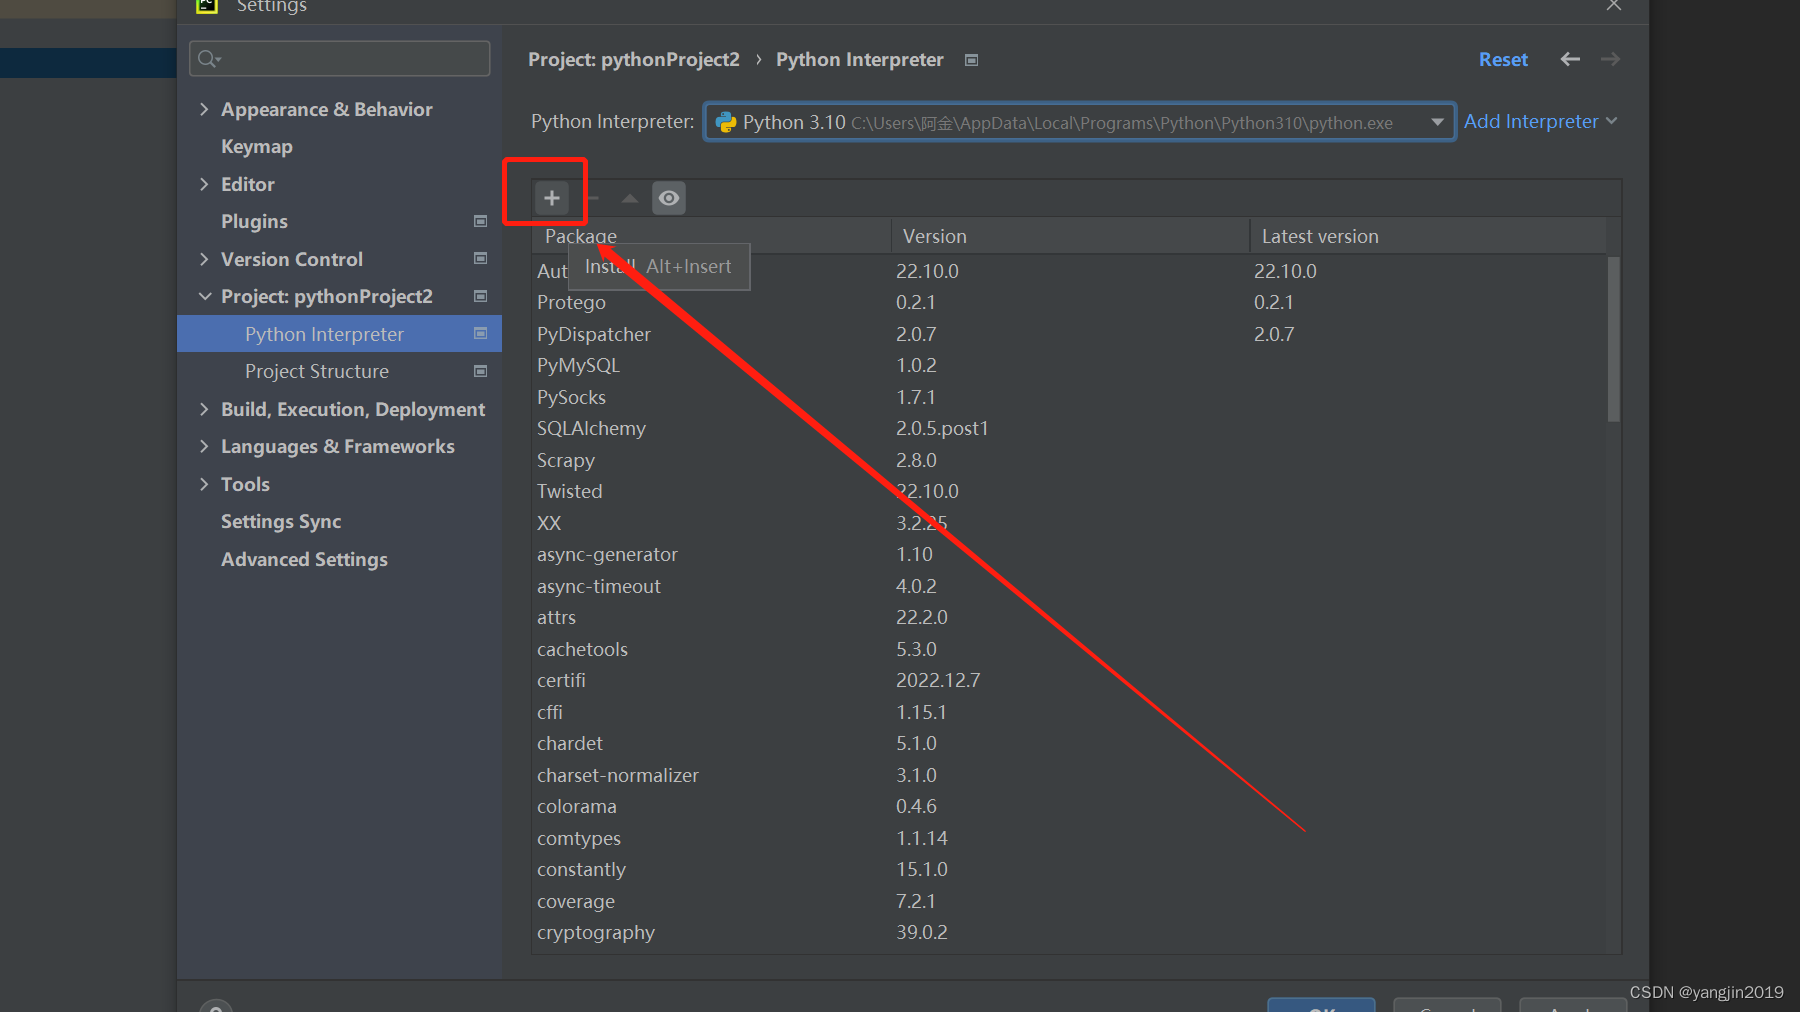This screenshot has width=1800, height=1012.
Task: Click the package list vertical scrollbar
Action: pyautogui.click(x=1613, y=339)
